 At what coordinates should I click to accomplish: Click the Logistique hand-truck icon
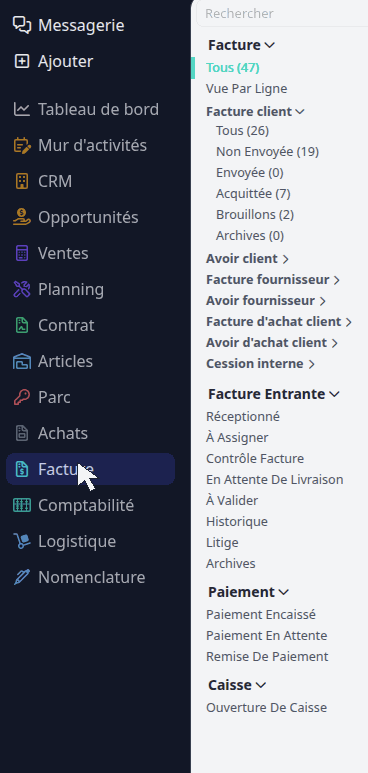[22, 541]
